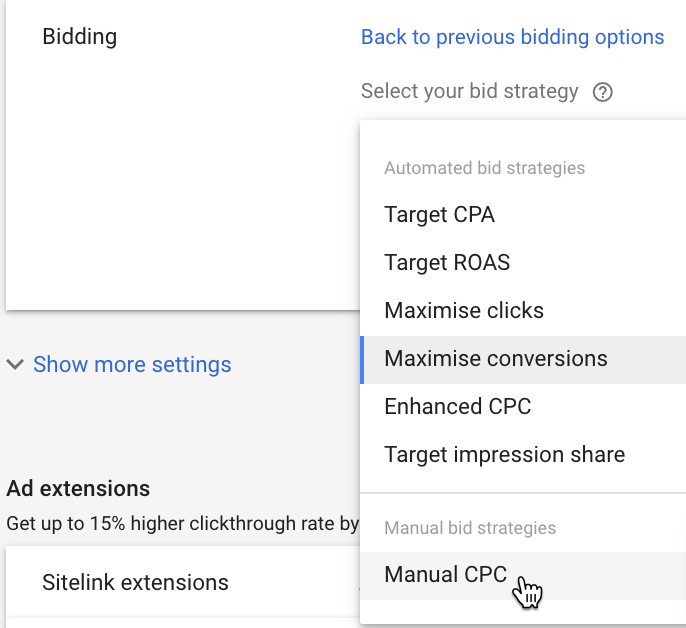The height and width of the screenshot is (628, 686).
Task: Click the divider above Manual bid strategies
Action: pos(522,493)
